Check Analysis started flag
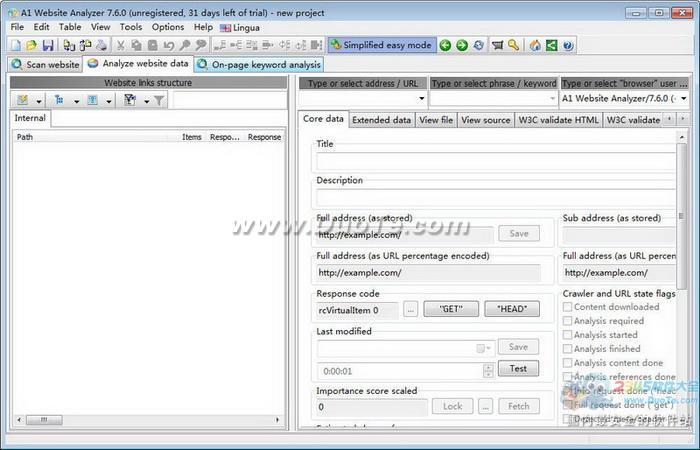The height and width of the screenshot is (450, 700). pyautogui.click(x=567, y=335)
